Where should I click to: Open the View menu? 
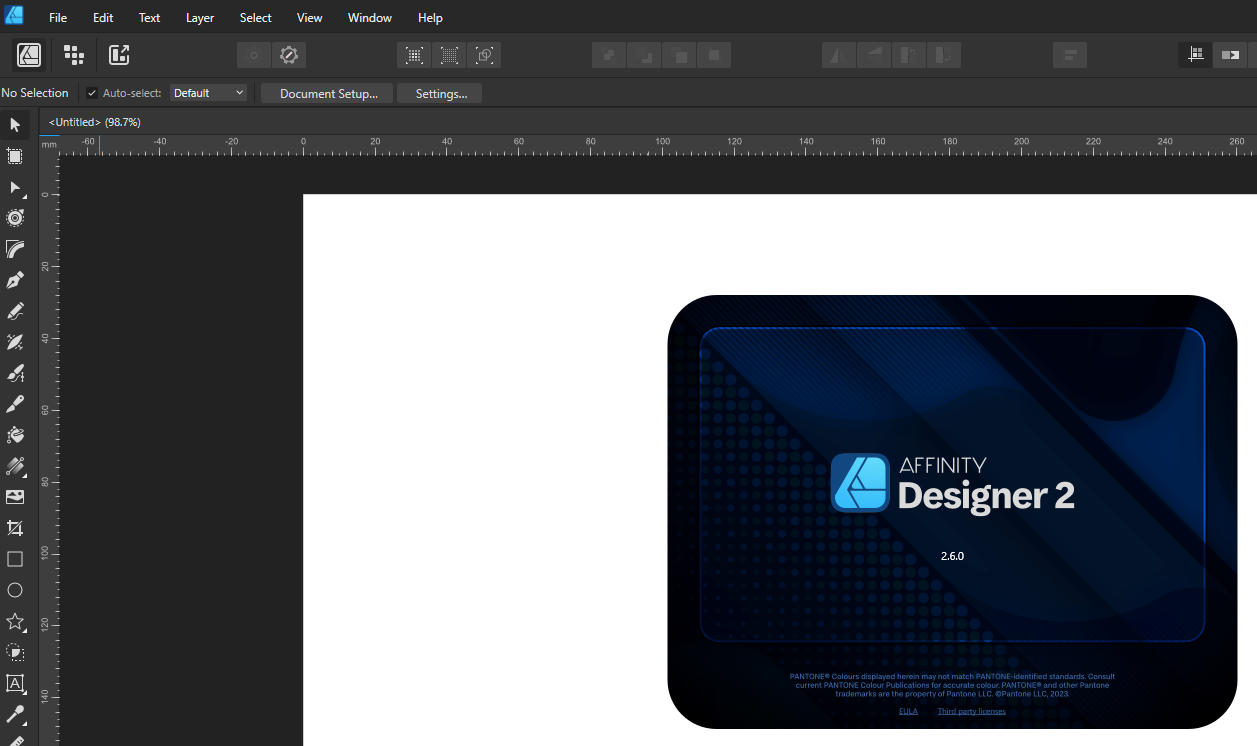point(310,18)
